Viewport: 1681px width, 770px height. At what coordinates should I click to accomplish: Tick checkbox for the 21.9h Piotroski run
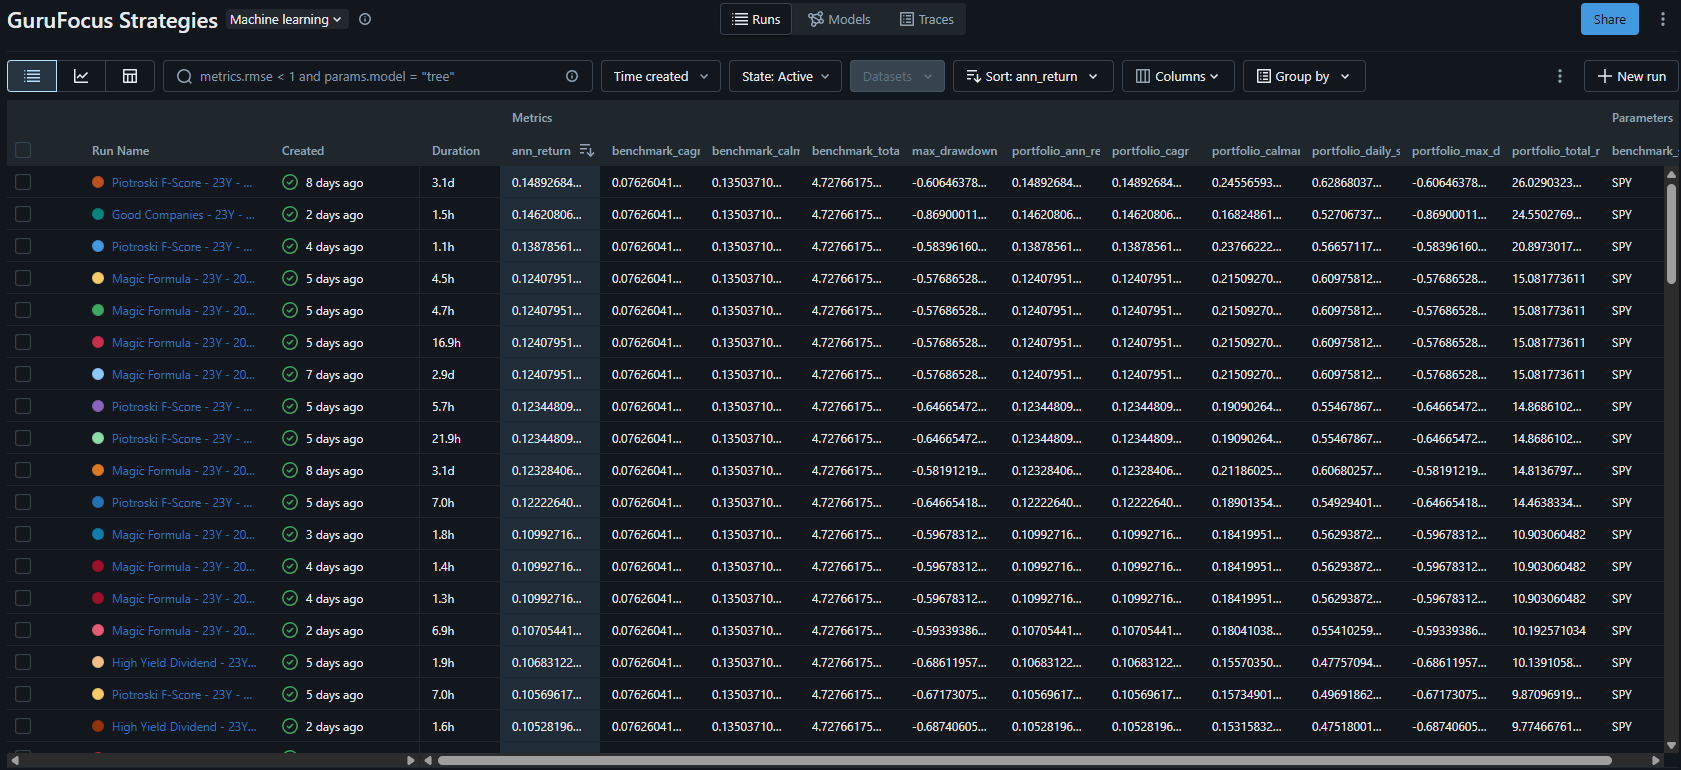tap(23, 439)
